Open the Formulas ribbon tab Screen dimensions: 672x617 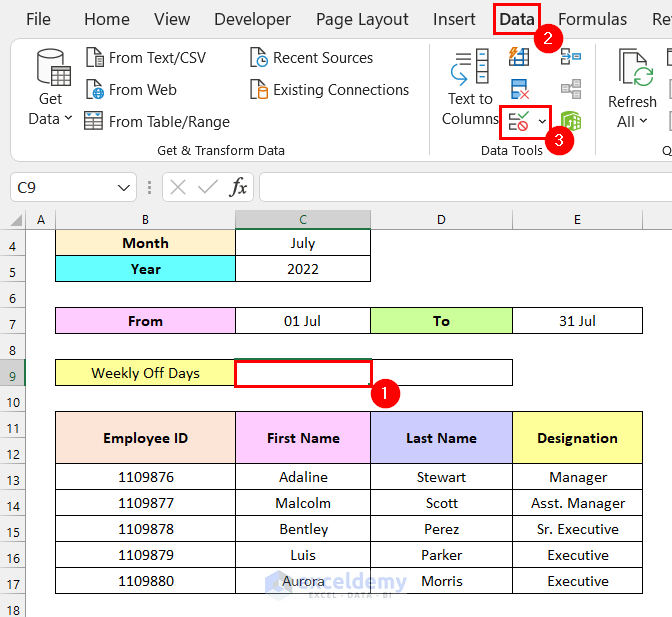point(592,19)
